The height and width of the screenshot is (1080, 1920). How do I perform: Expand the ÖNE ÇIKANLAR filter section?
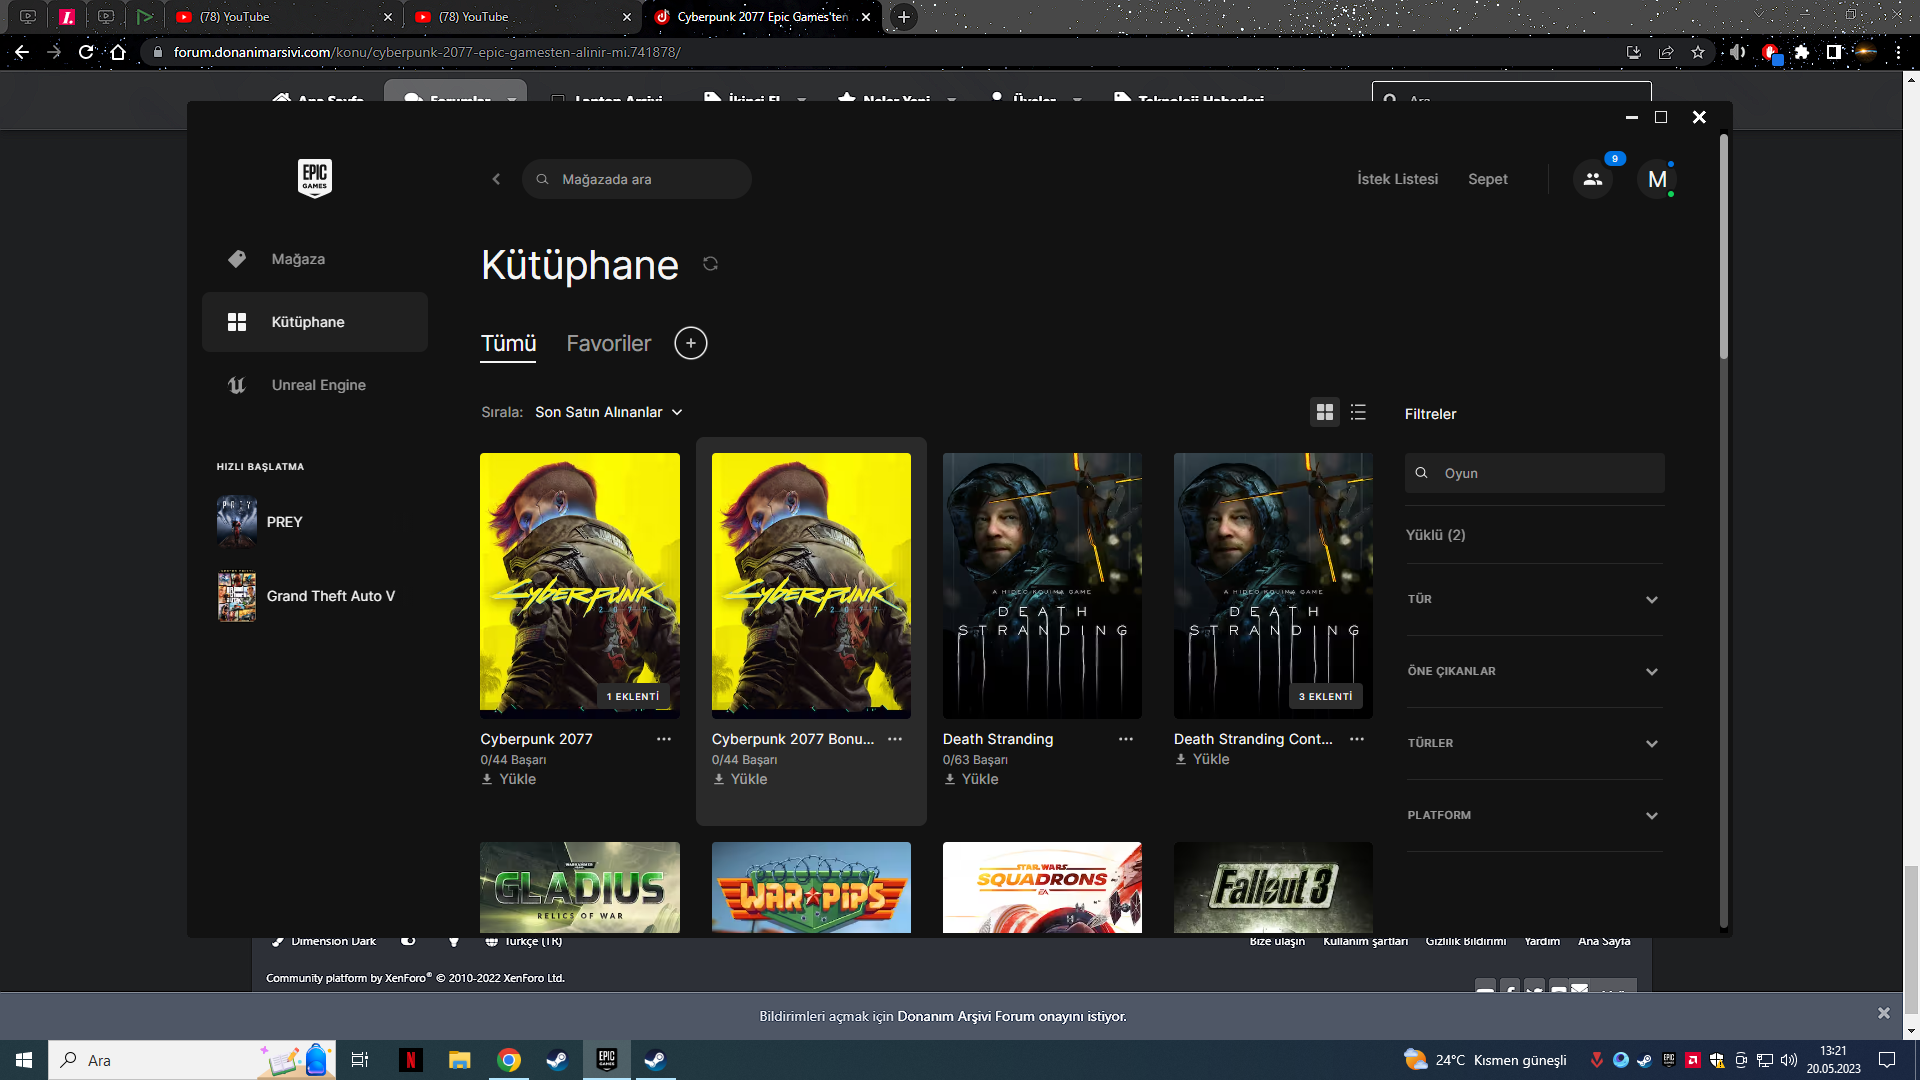[1534, 671]
